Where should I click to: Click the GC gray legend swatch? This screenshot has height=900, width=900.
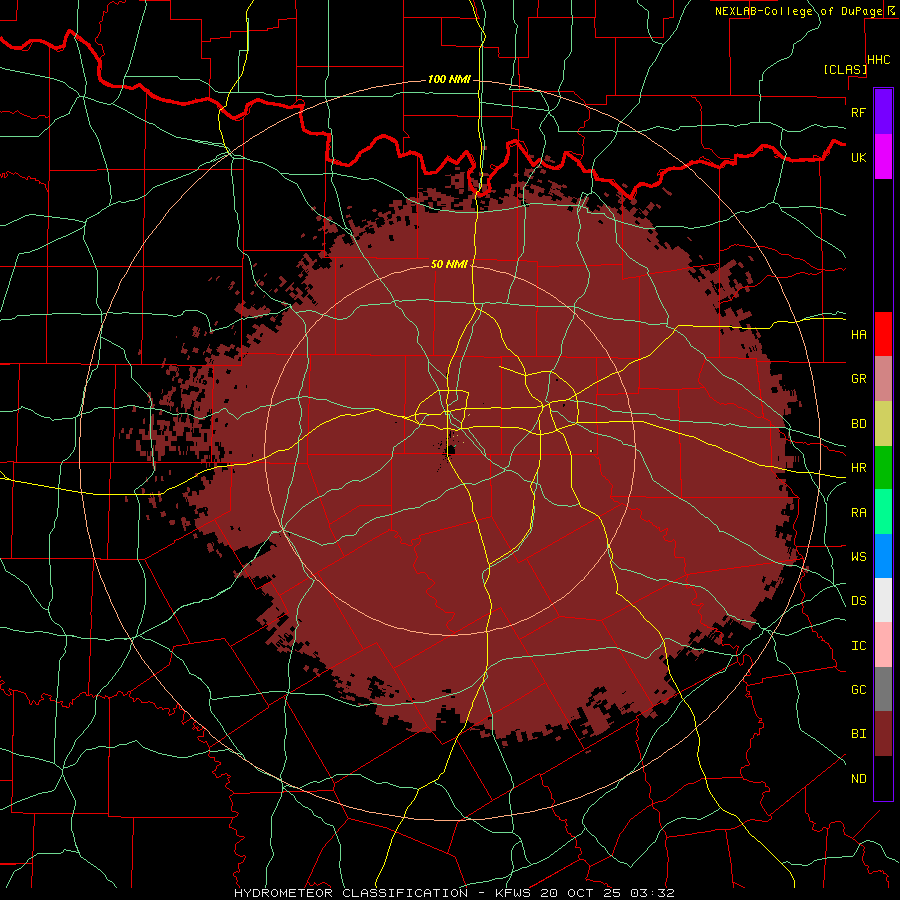883,689
